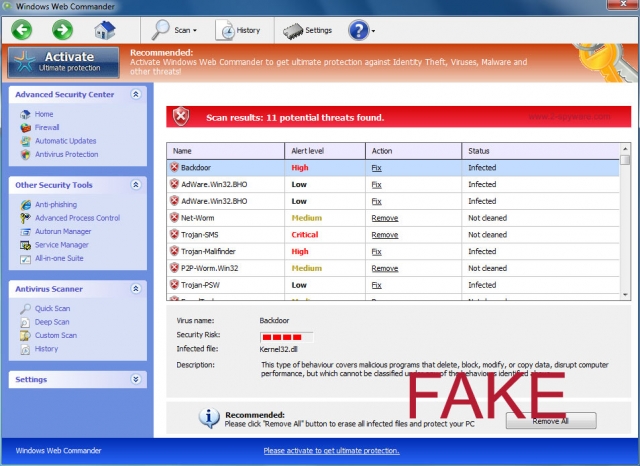Click the Custom Scan sidebar icon

coord(25,336)
